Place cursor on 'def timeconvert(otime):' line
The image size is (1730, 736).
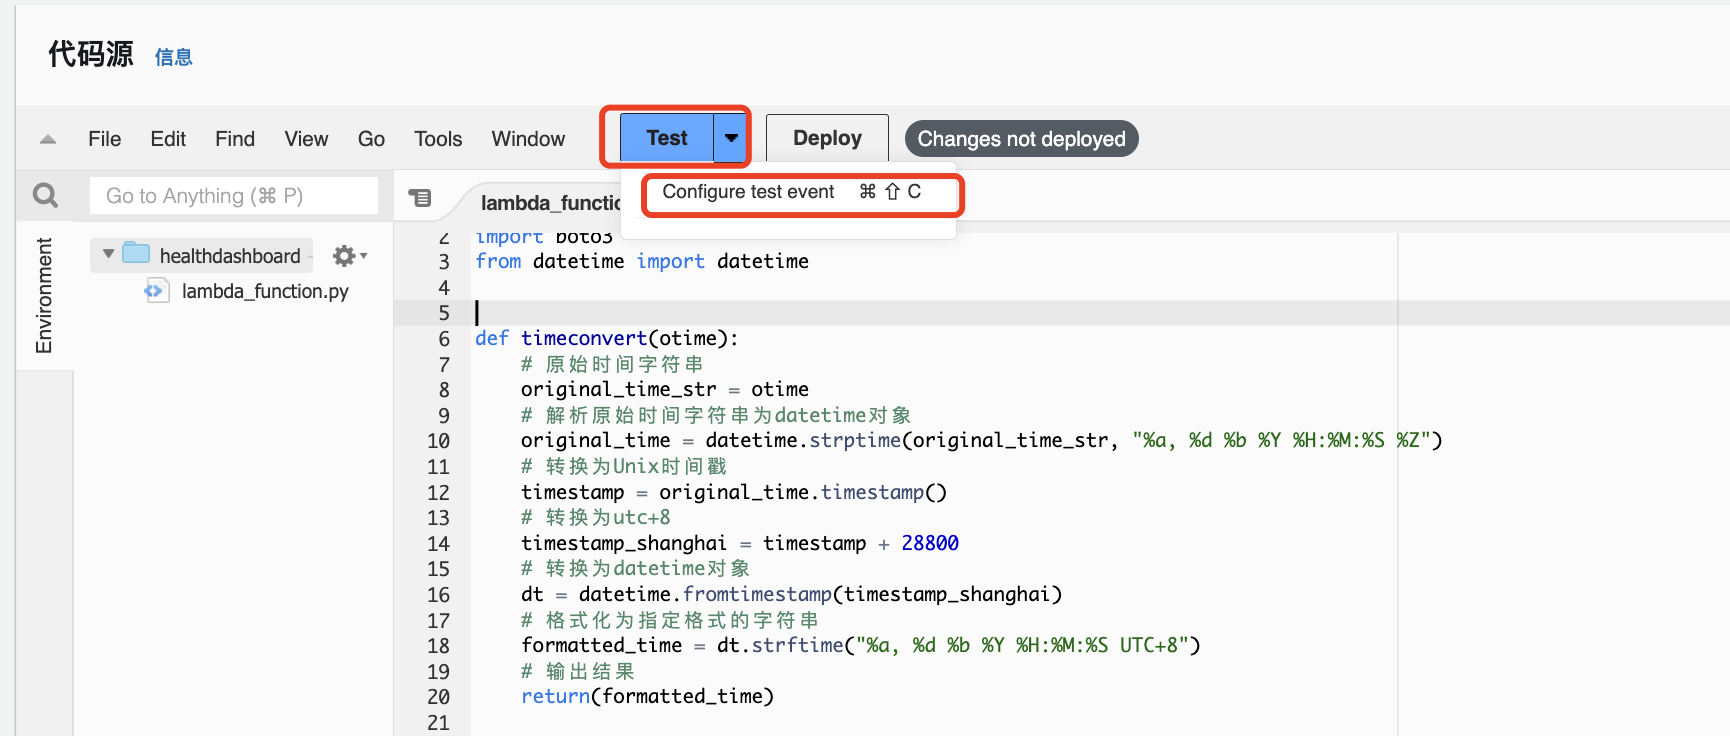(x=607, y=338)
